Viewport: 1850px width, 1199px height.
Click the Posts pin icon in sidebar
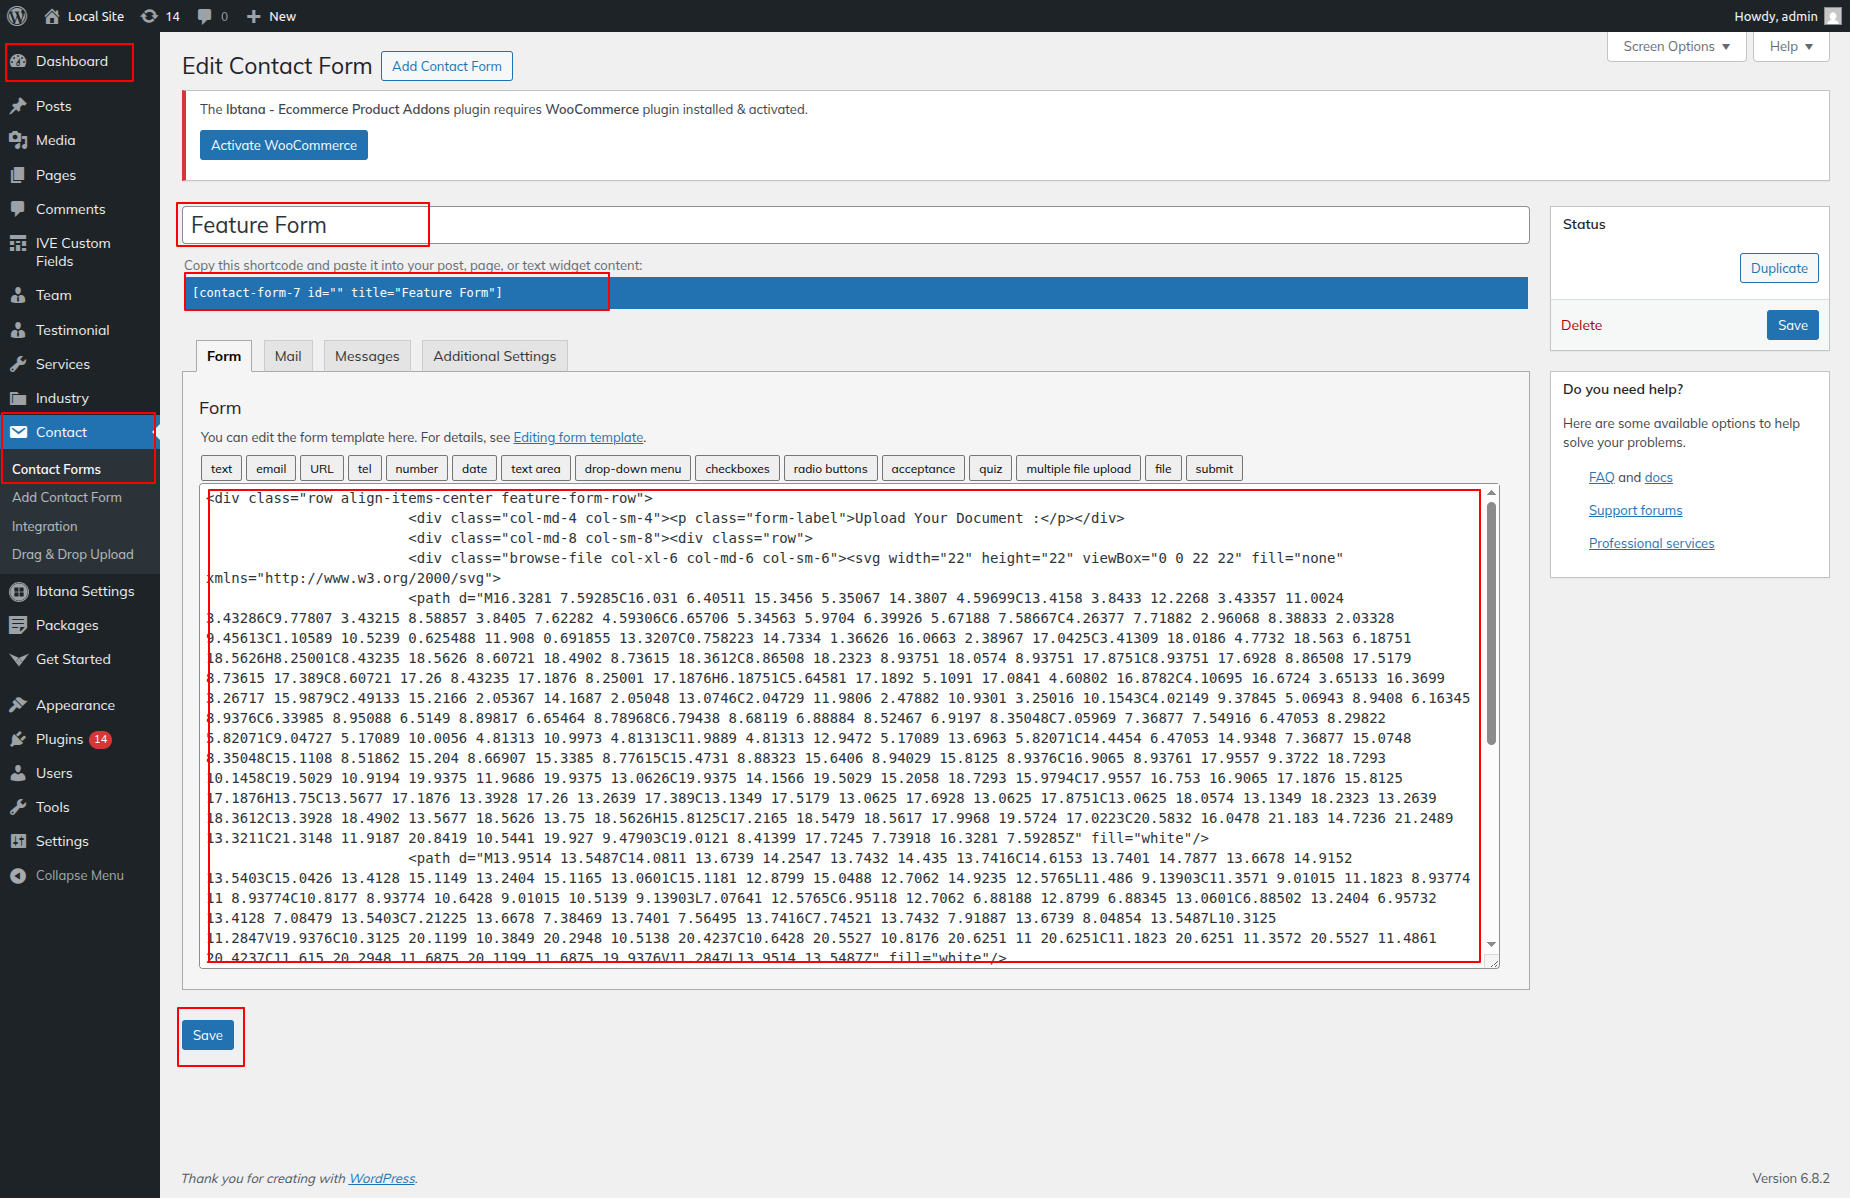coord(18,106)
